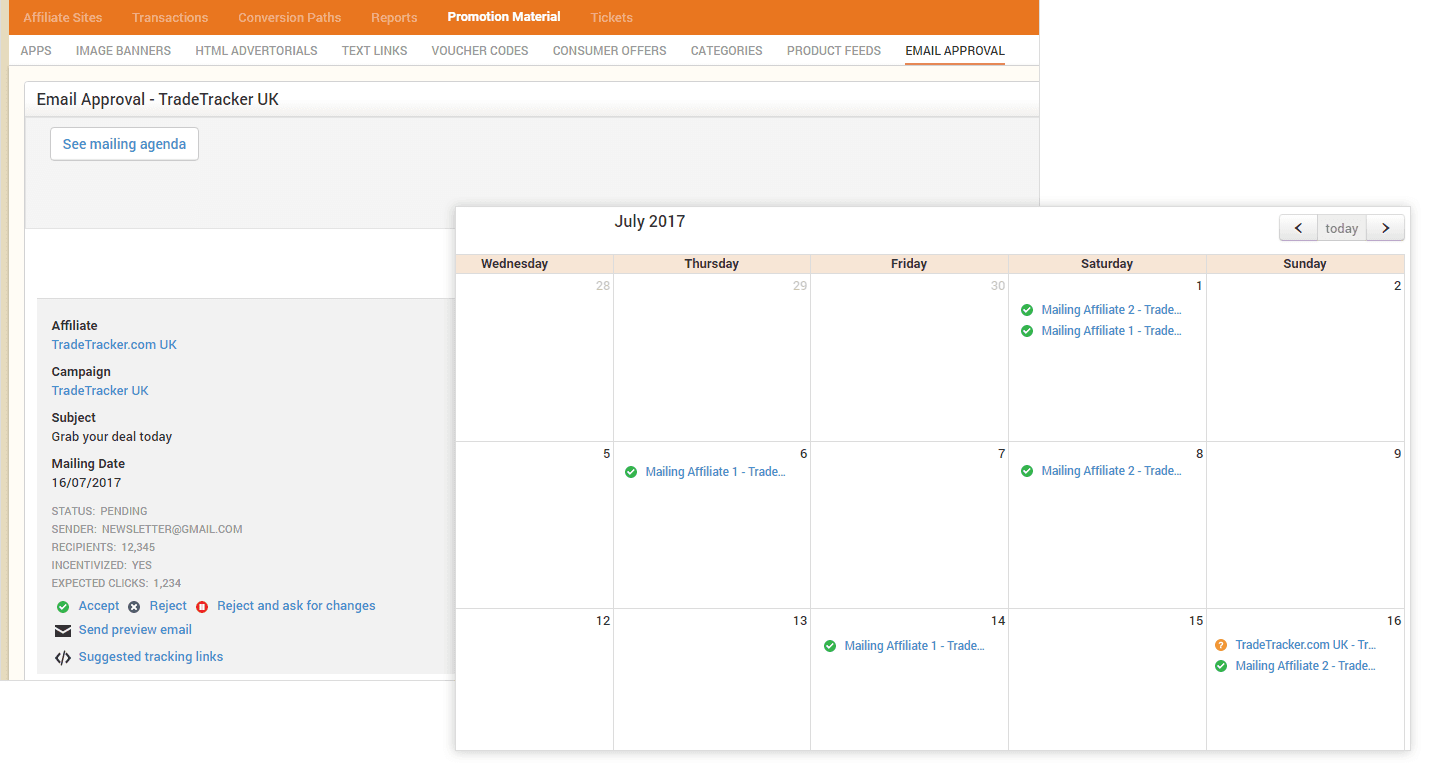
Task: Open the Conversion Paths menu
Action: click(290, 18)
